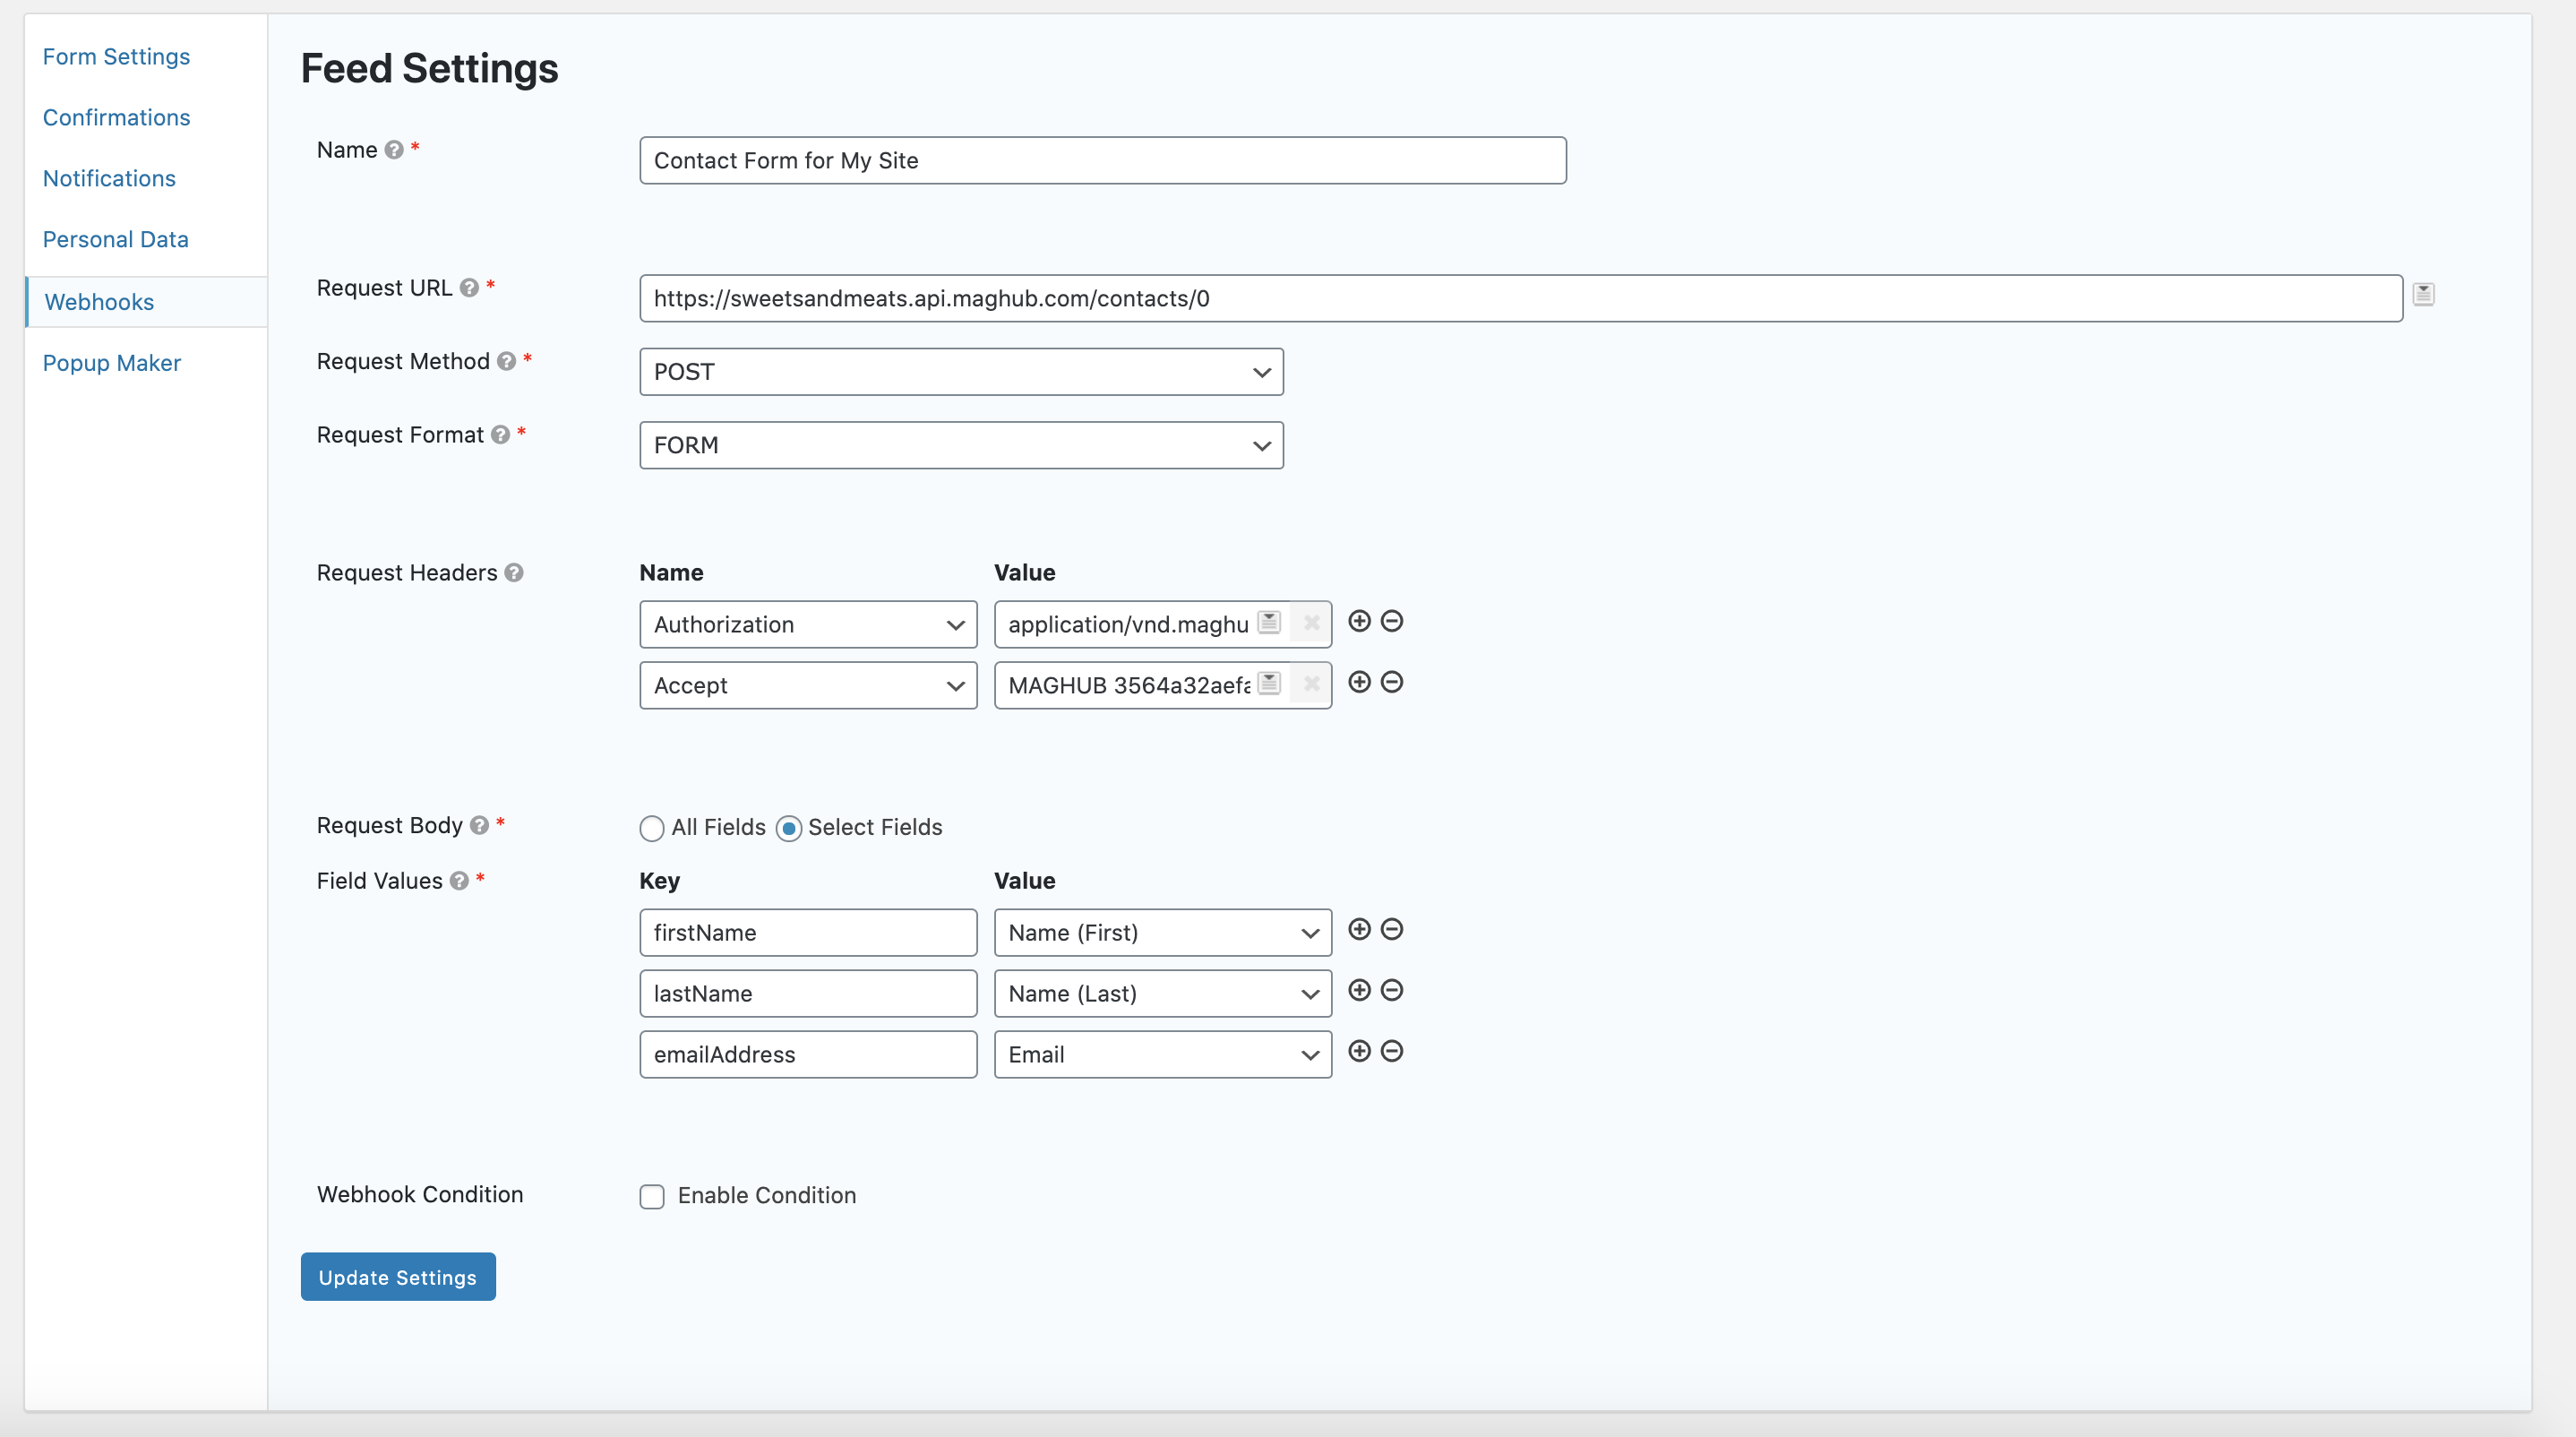Remove the Accept header row via minus icon
This screenshot has height=1437, width=2576.
(x=1392, y=682)
